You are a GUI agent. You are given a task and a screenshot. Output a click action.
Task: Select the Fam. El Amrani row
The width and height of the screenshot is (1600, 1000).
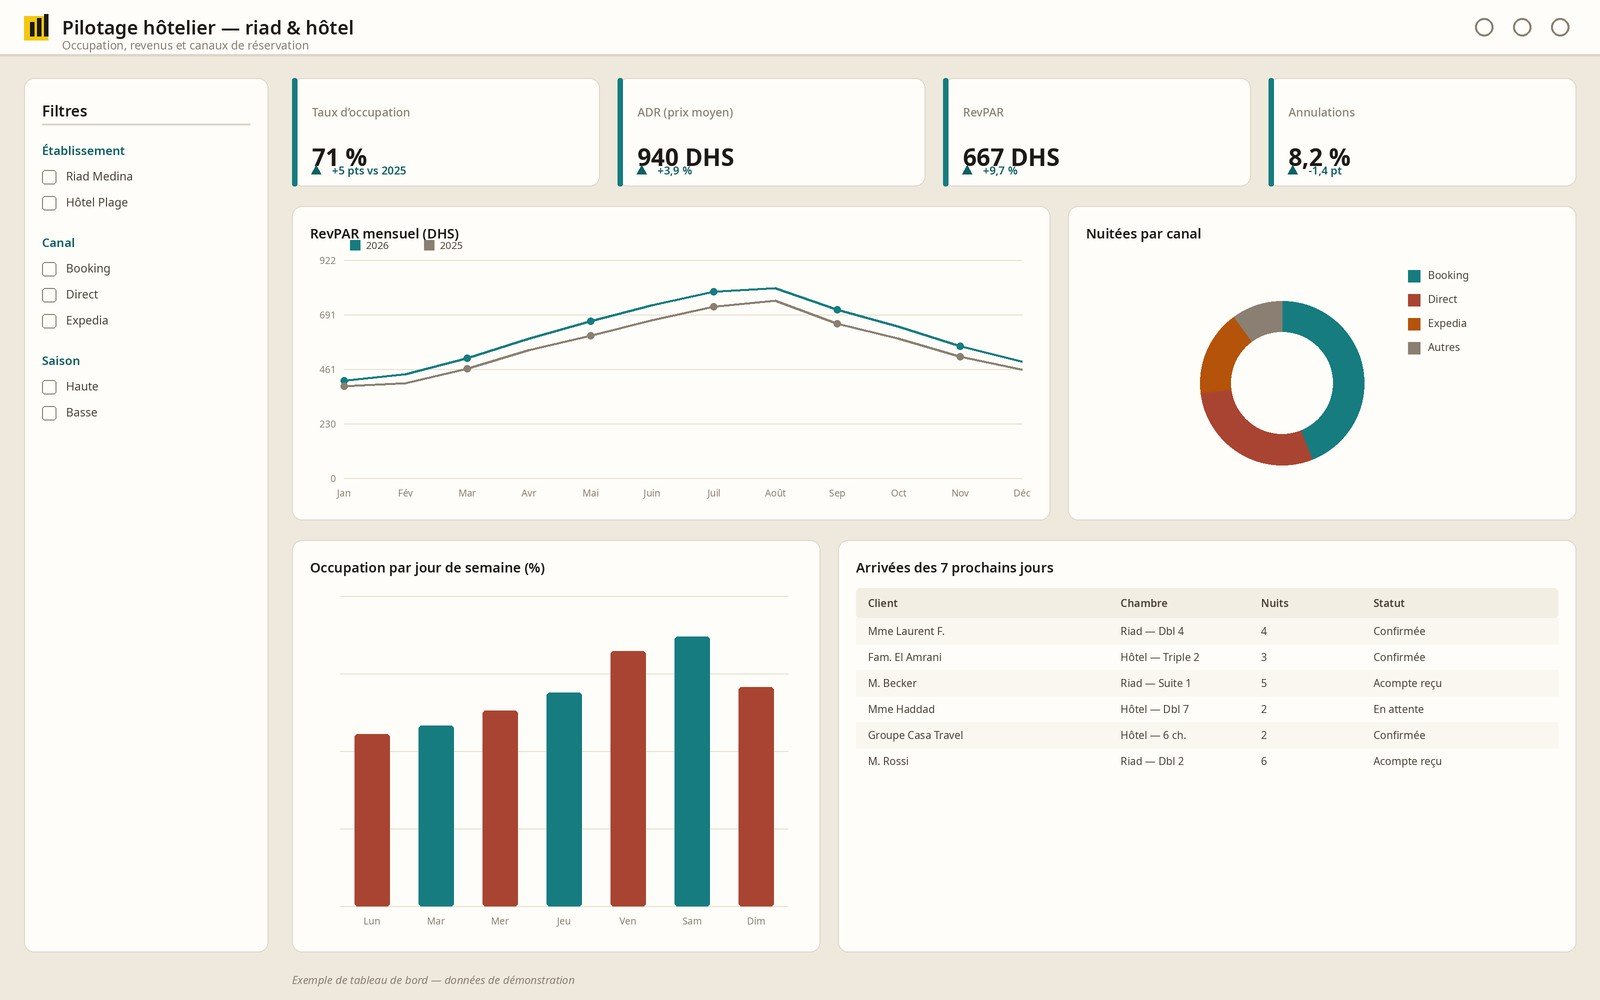click(1207, 657)
